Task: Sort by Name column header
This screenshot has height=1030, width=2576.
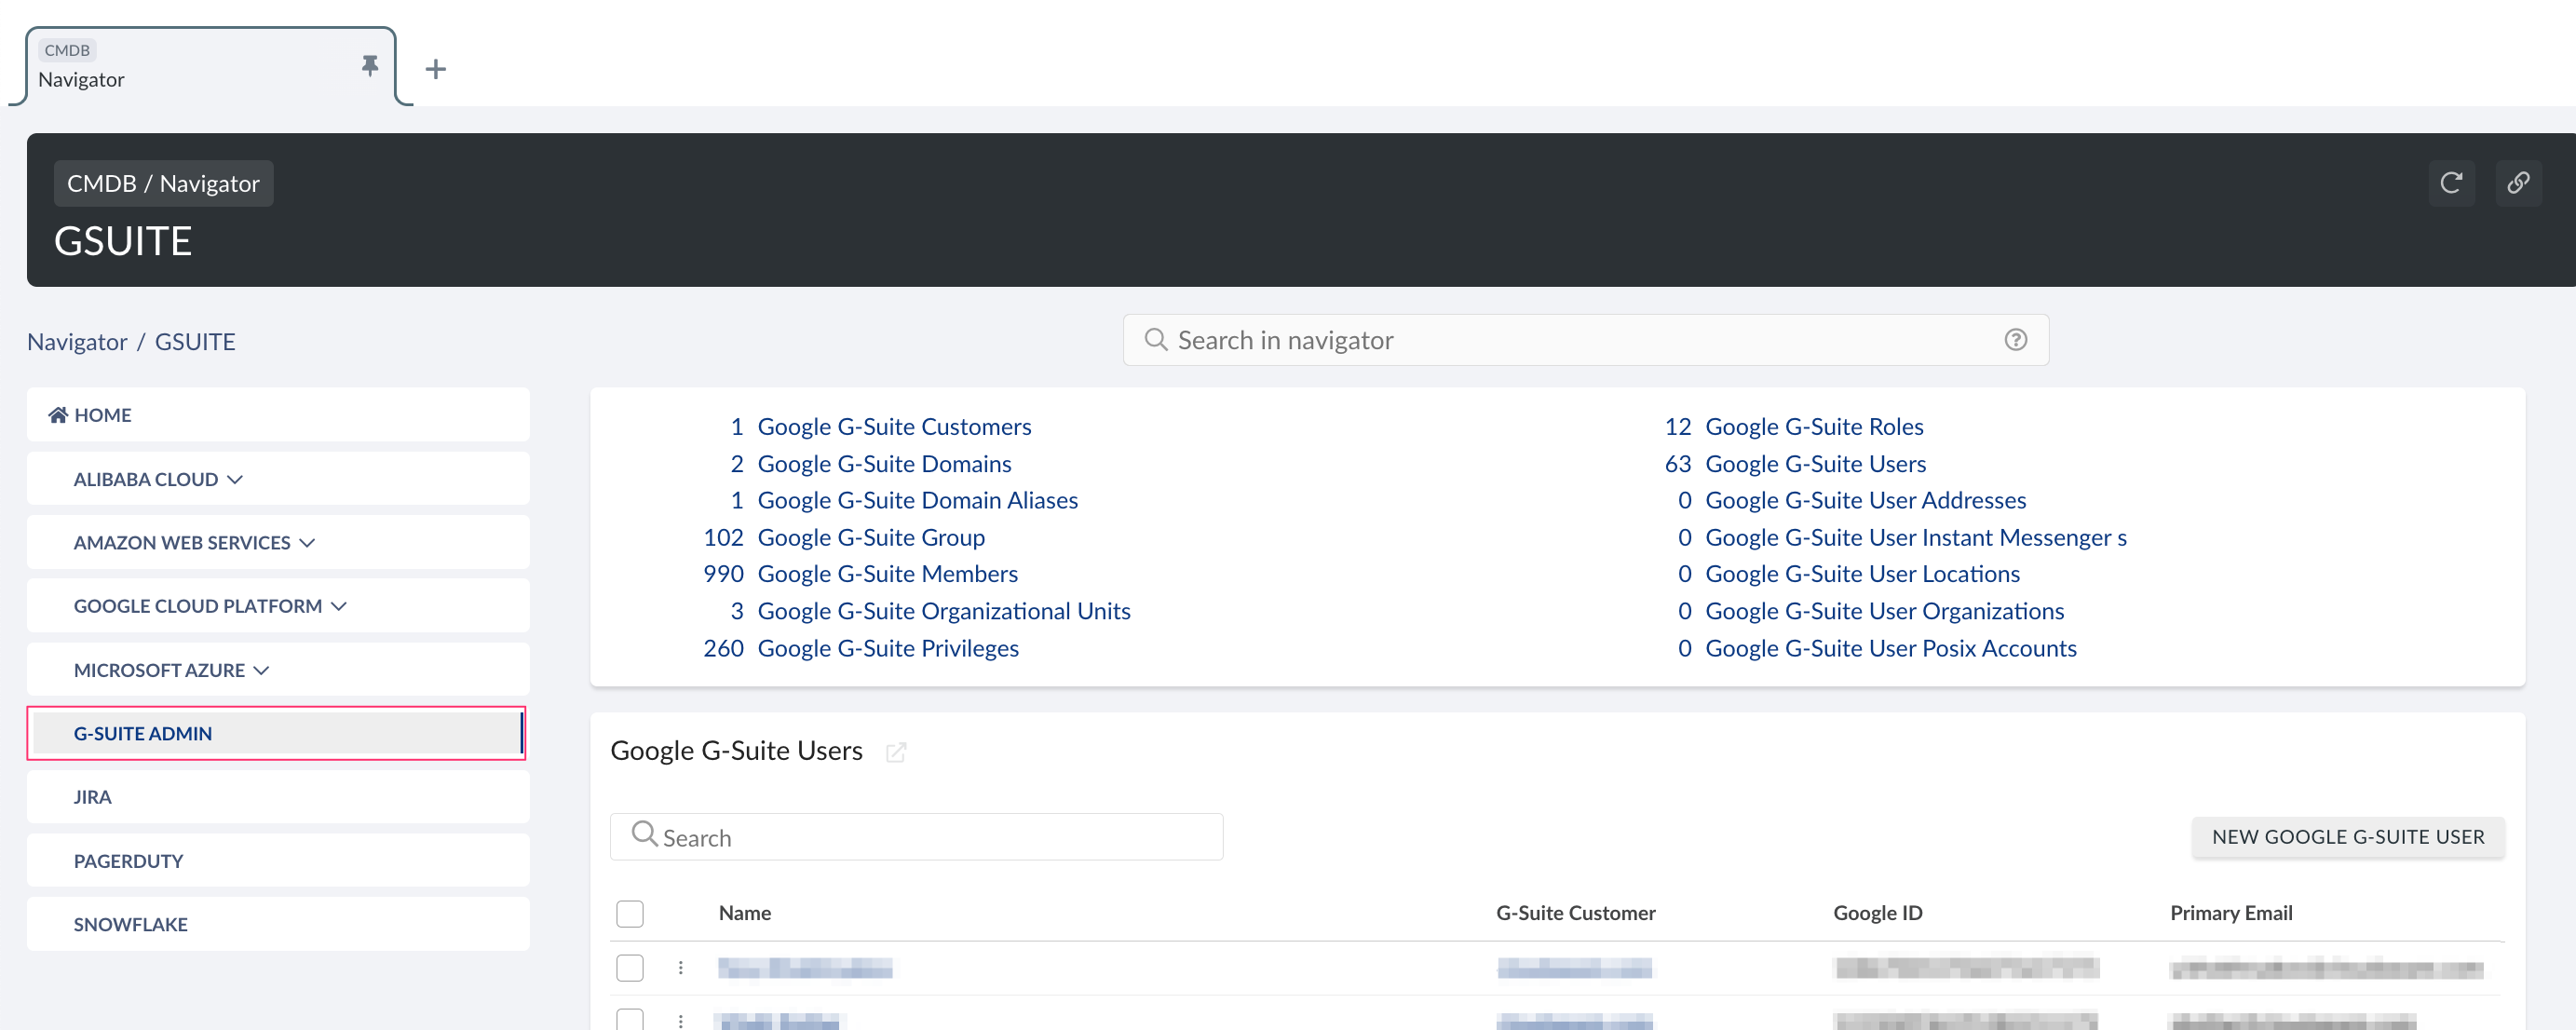Action: tap(744, 913)
